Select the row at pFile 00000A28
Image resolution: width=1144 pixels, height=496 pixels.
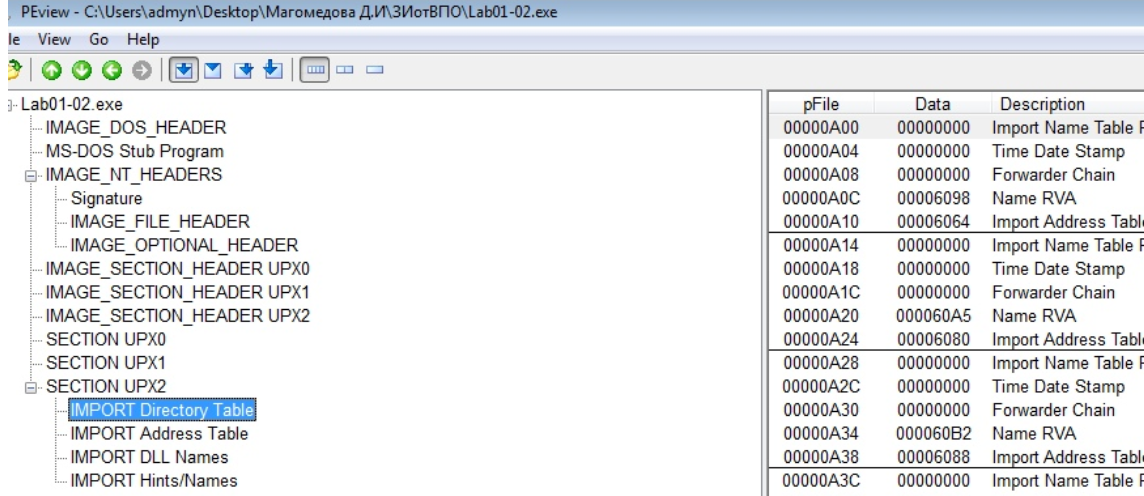pos(956,363)
